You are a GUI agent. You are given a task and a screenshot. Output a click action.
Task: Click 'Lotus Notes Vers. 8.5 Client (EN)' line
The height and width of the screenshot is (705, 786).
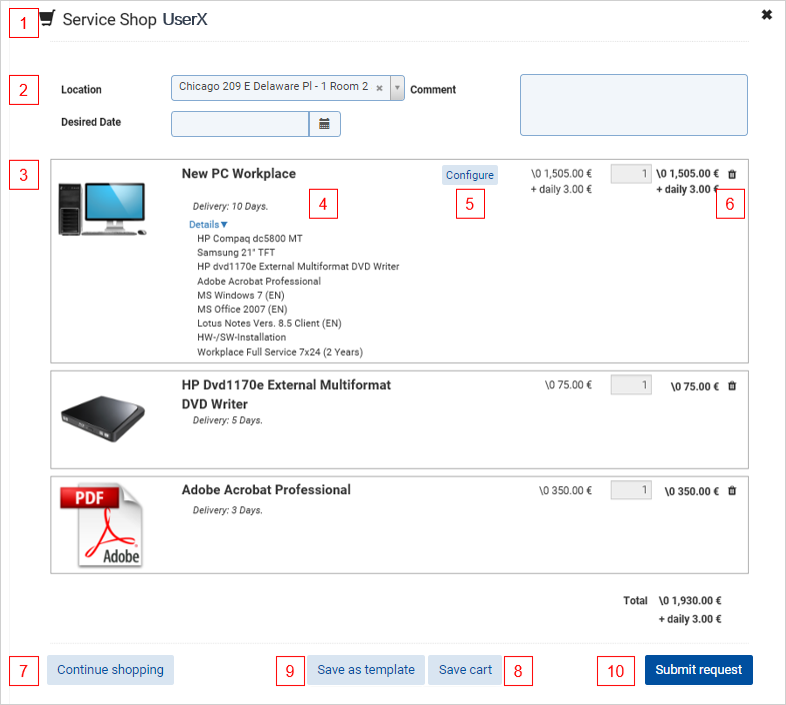click(x=269, y=323)
